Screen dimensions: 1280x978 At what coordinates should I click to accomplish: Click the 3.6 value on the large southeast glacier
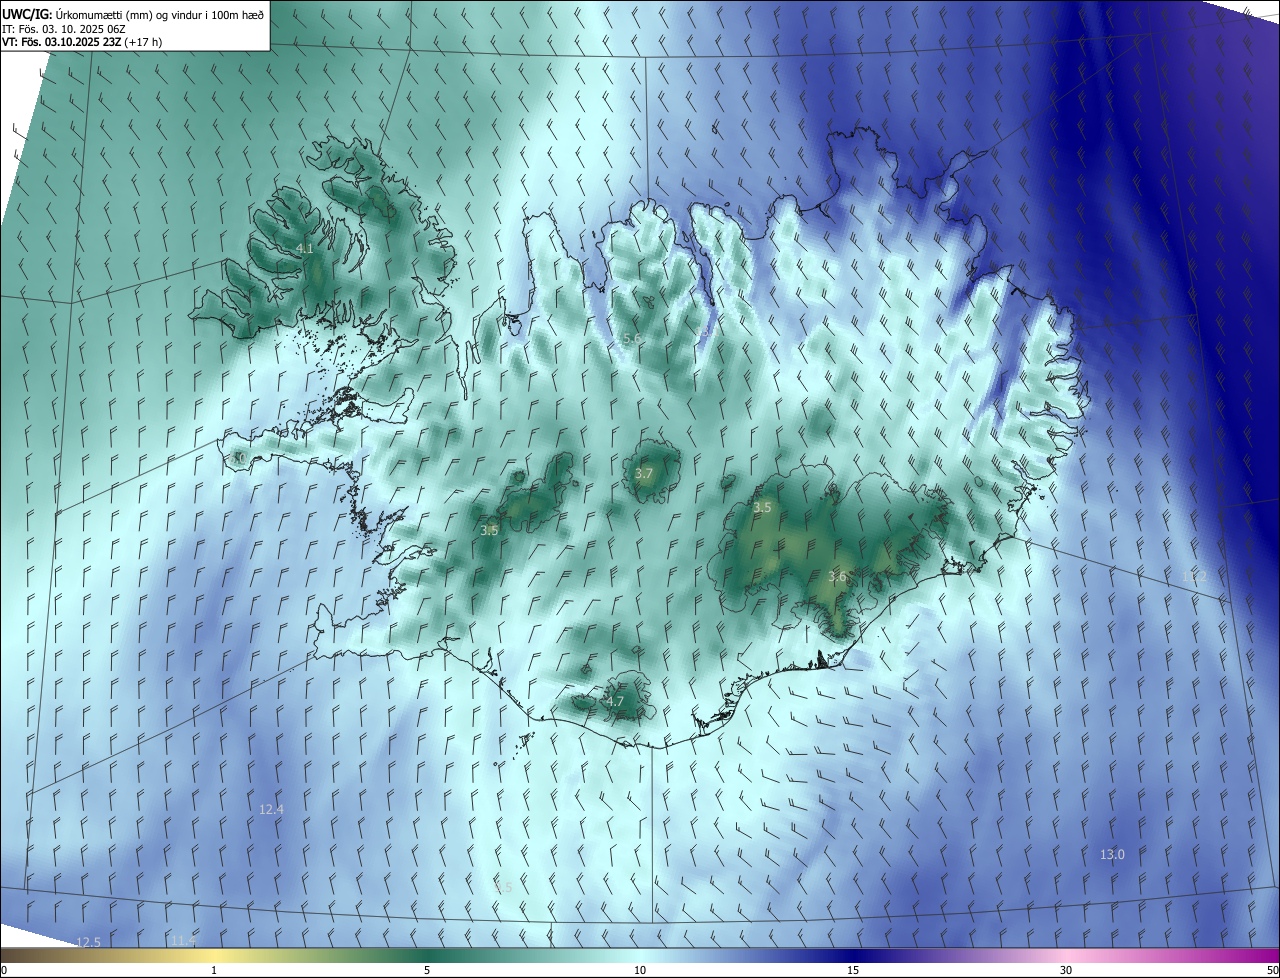(838, 577)
